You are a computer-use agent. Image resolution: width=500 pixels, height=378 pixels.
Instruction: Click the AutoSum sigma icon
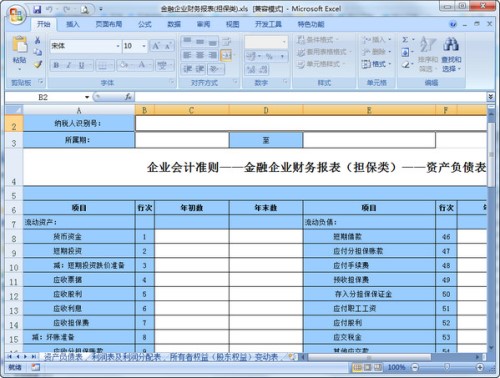click(x=405, y=40)
